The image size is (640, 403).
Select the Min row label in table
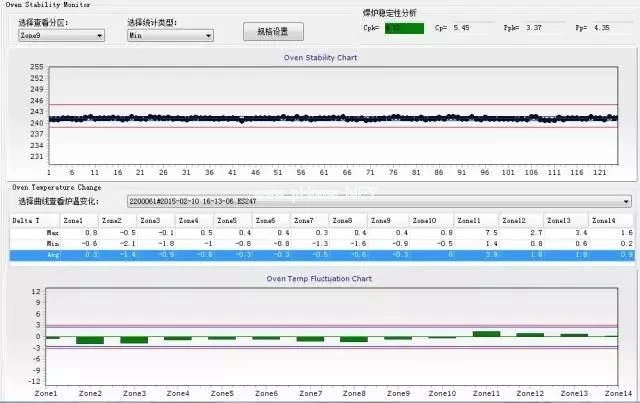pyautogui.click(x=53, y=244)
